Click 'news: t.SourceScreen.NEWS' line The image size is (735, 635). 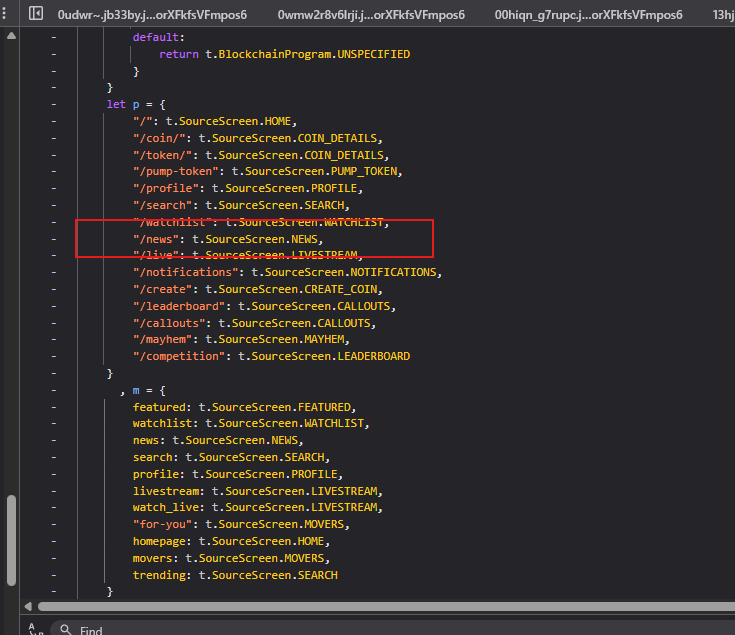[218, 440]
